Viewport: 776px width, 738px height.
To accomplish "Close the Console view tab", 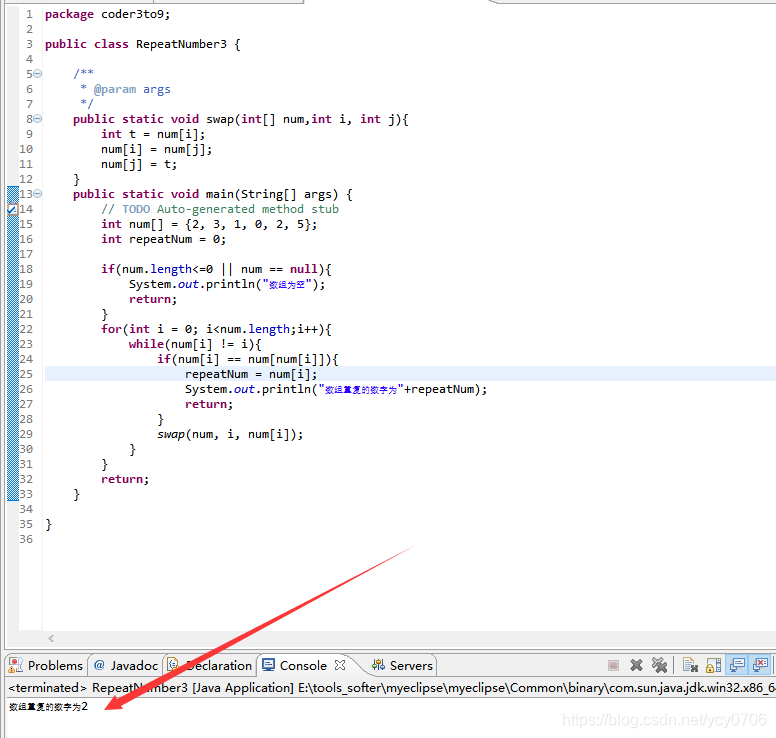I will point(340,665).
